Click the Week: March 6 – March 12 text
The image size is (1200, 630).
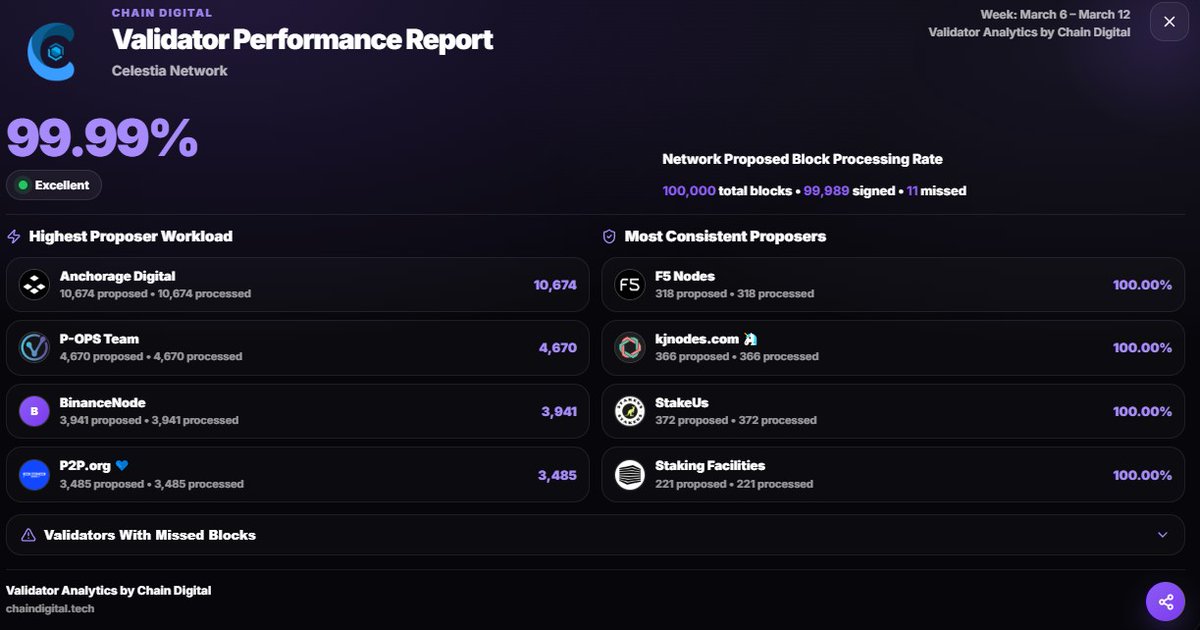(x=1057, y=15)
